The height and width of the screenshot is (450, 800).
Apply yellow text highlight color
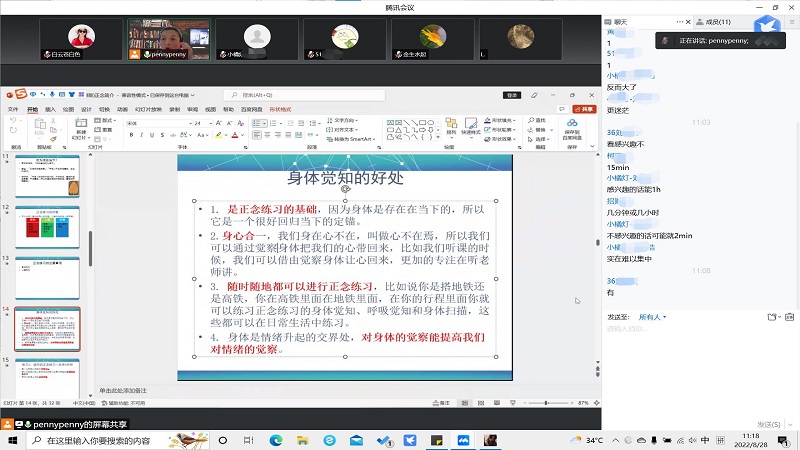(x=218, y=135)
